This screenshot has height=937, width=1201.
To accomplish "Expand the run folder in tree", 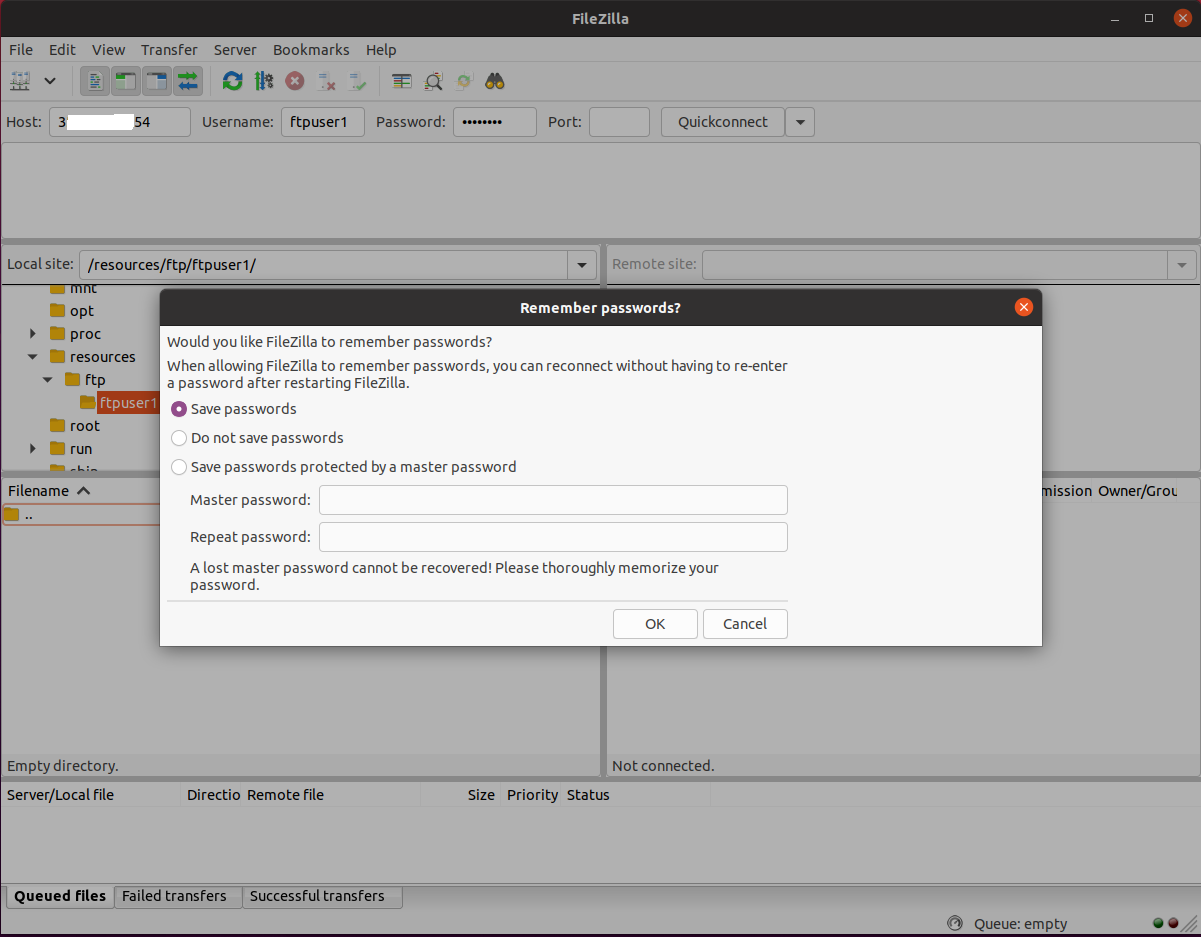I will tap(33, 449).
